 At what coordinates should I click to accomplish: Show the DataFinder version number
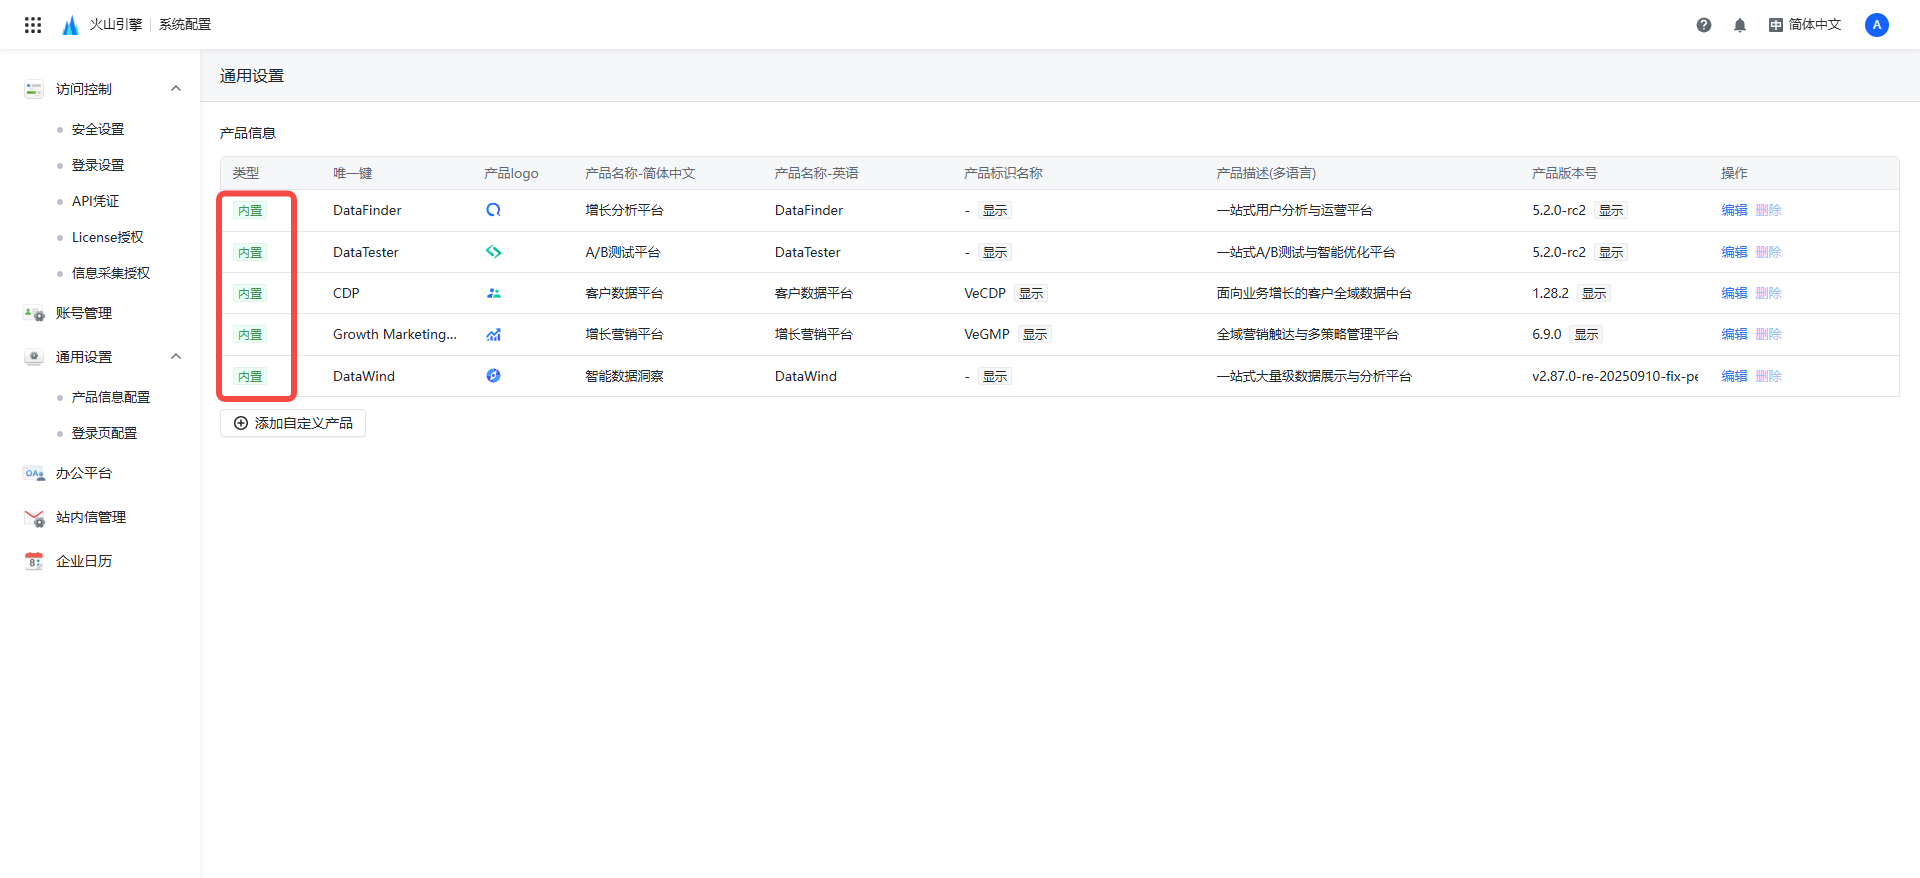coord(1610,211)
